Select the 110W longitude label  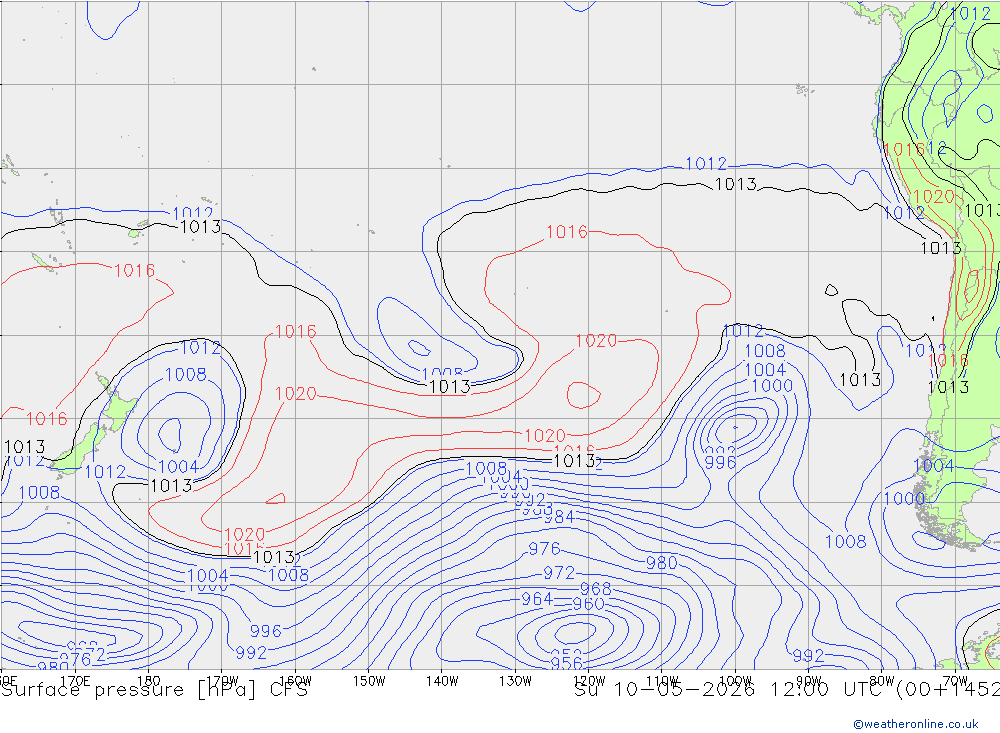pyautogui.click(x=662, y=681)
